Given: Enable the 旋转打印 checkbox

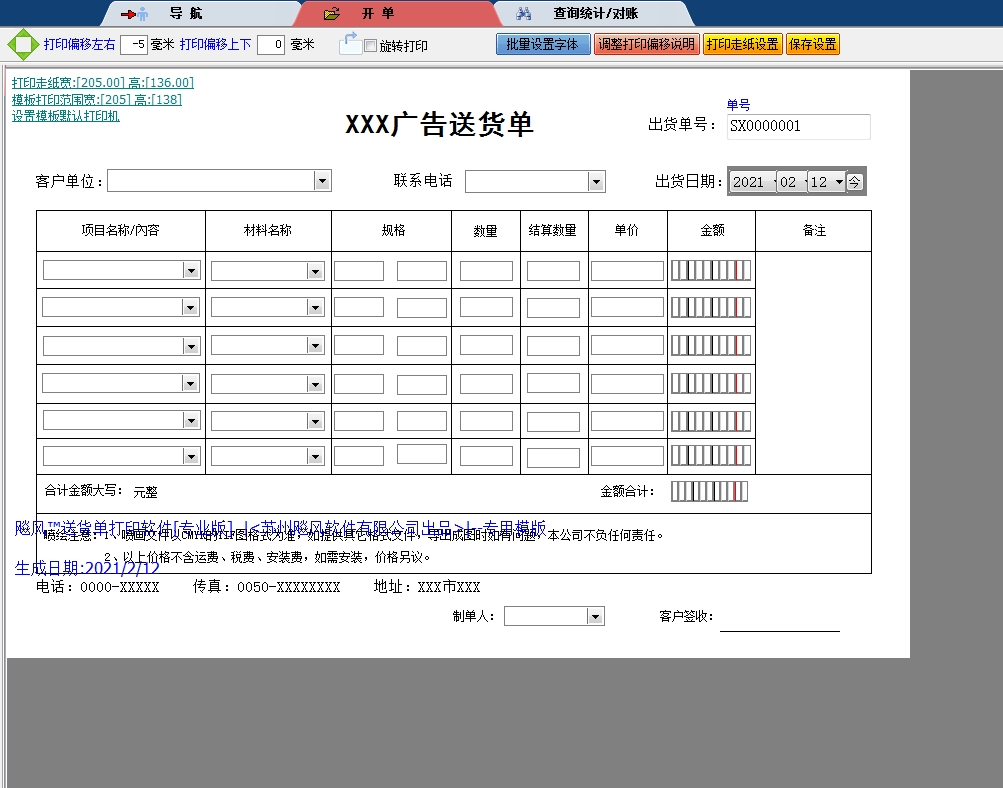Looking at the screenshot, I should (369, 44).
